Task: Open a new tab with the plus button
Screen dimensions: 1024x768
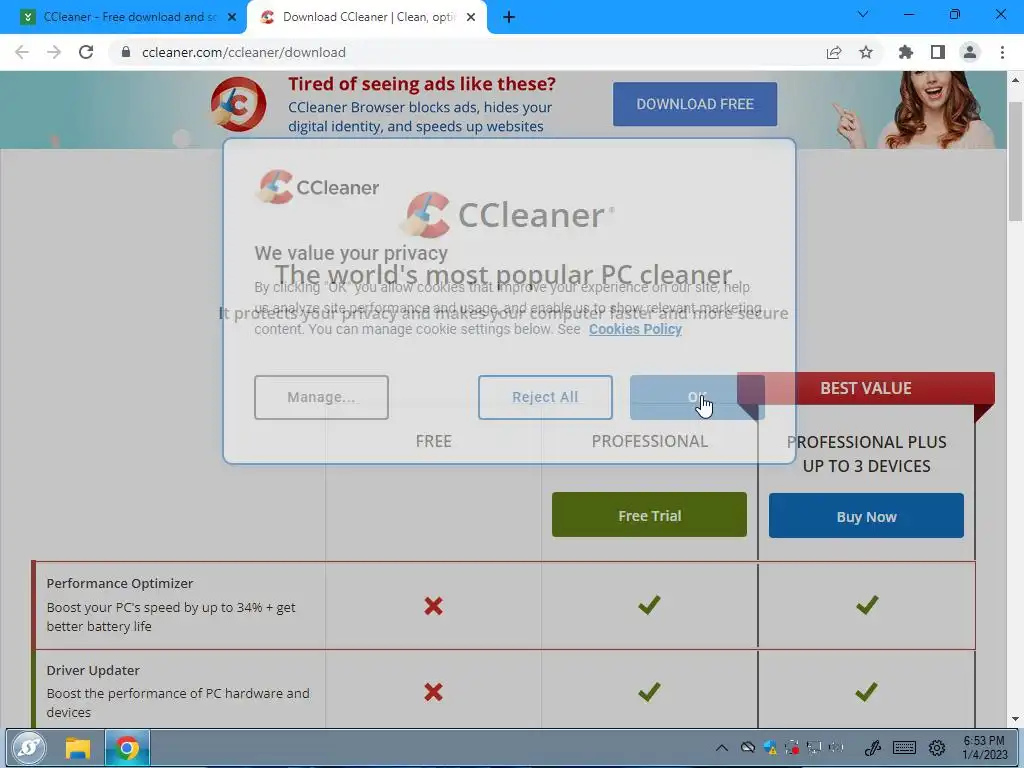Action: point(509,17)
